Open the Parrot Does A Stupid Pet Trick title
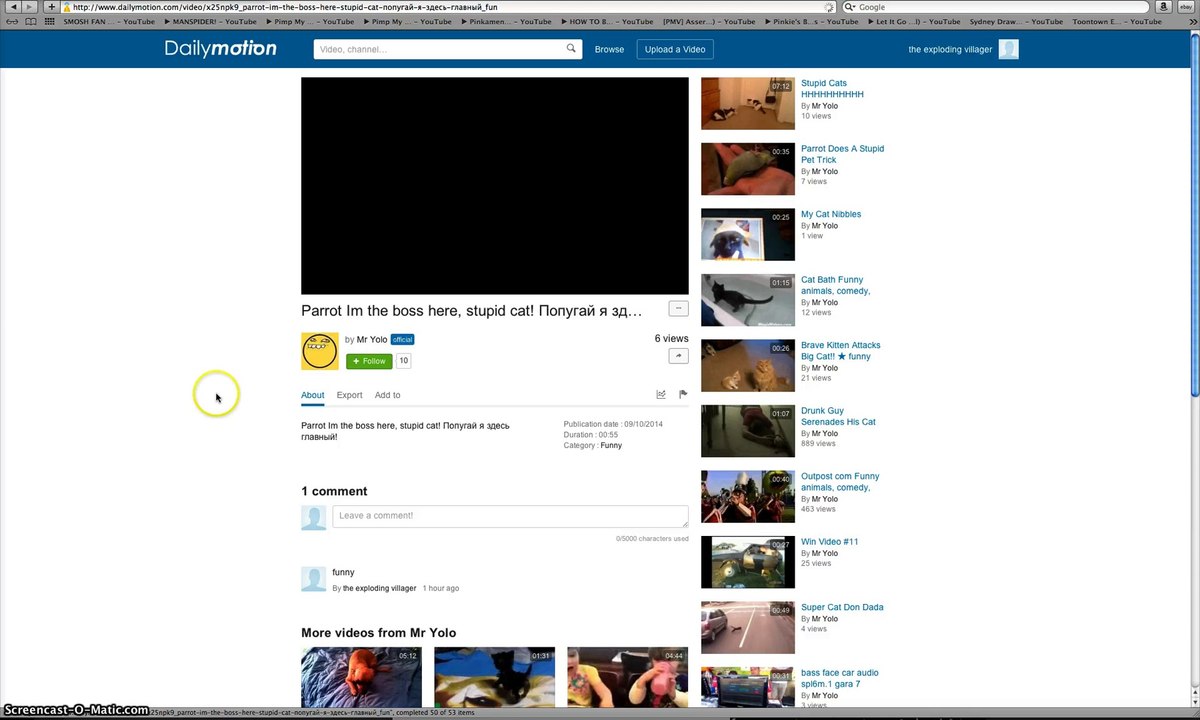 (x=842, y=154)
